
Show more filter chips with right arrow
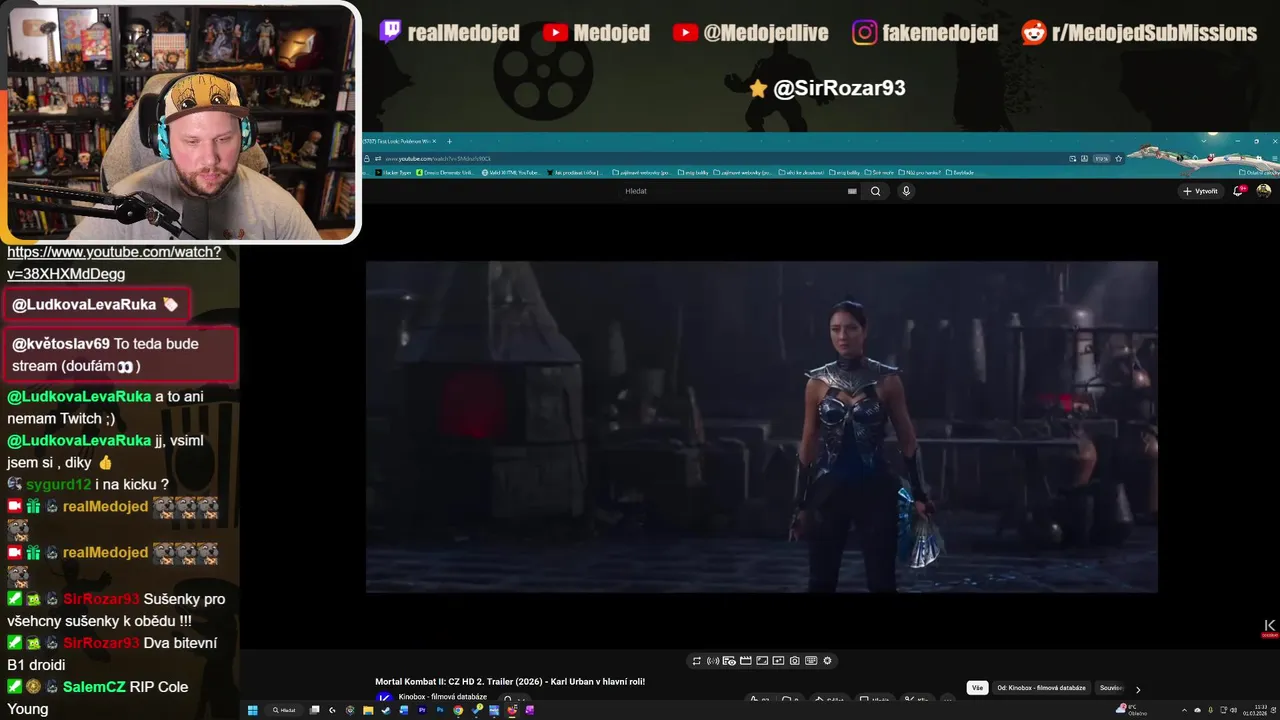pyautogui.click(x=1138, y=689)
